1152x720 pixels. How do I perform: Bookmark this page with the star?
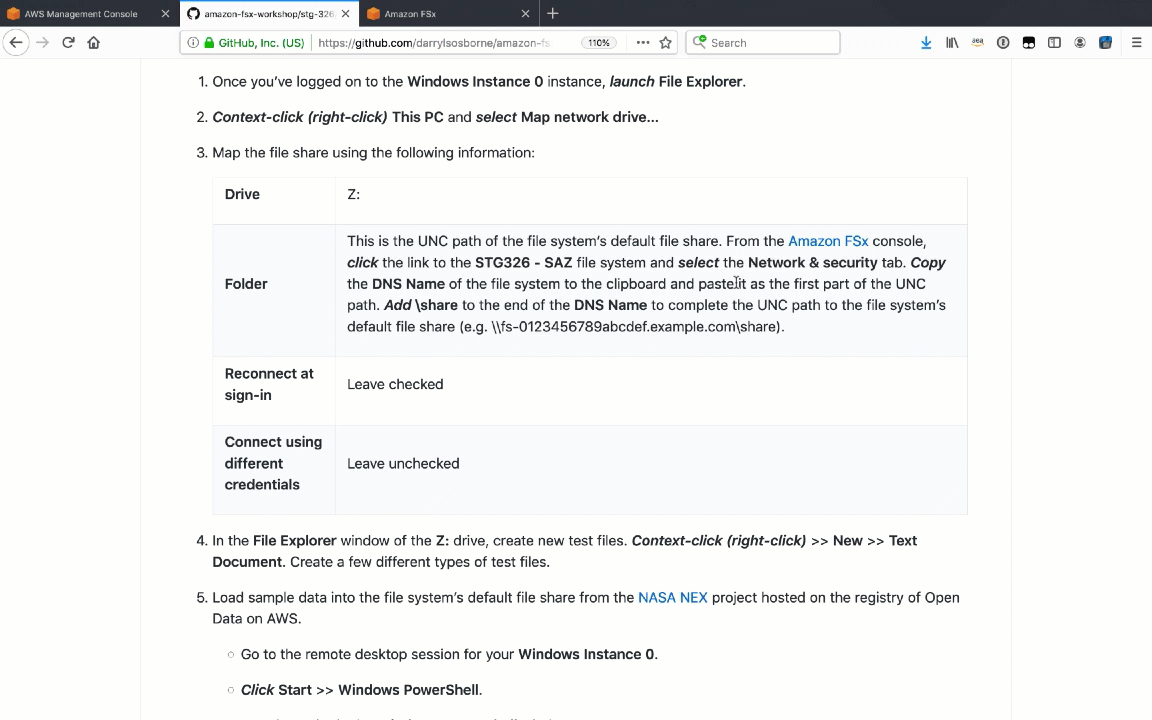(x=666, y=43)
